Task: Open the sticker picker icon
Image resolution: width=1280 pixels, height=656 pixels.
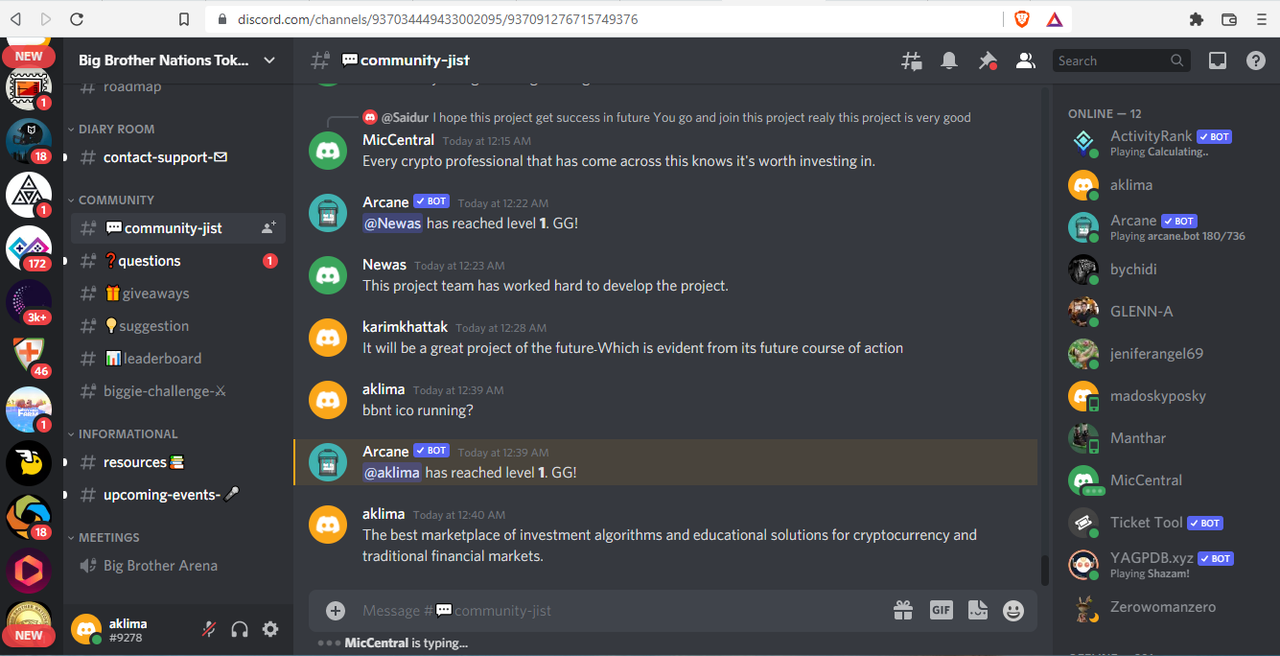Action: (x=978, y=610)
